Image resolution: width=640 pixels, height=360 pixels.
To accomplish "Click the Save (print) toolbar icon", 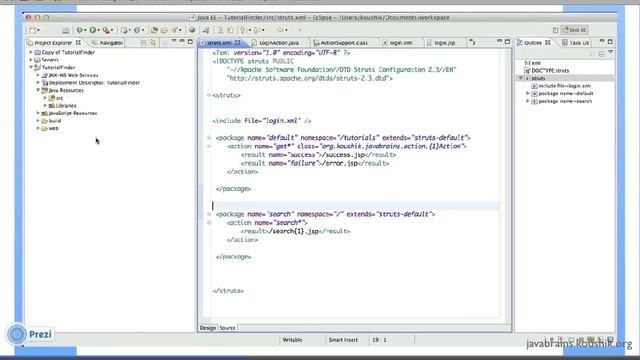I will coord(65,30).
